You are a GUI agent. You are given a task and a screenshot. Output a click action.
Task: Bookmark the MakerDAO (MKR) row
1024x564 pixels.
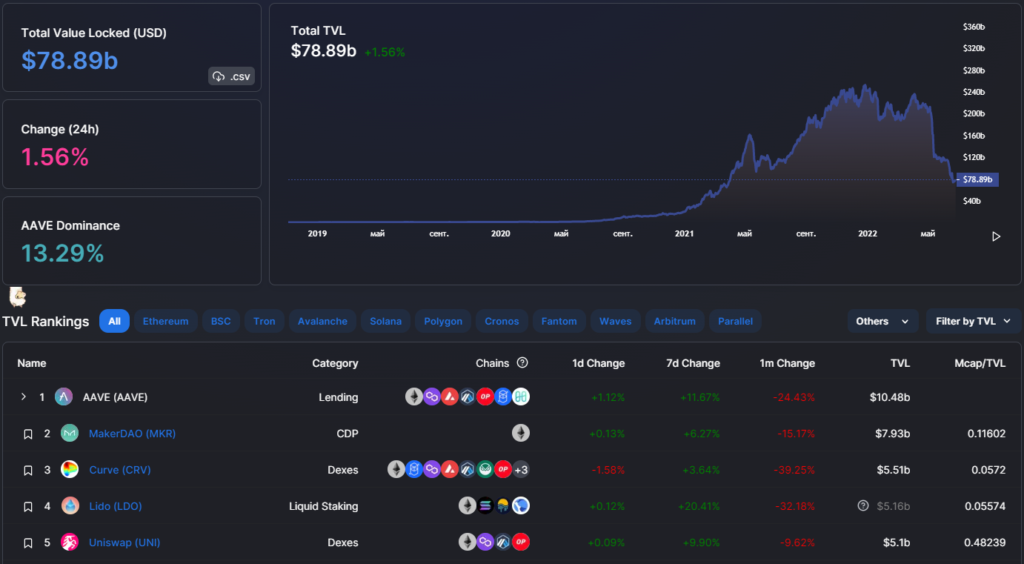pyautogui.click(x=28, y=434)
